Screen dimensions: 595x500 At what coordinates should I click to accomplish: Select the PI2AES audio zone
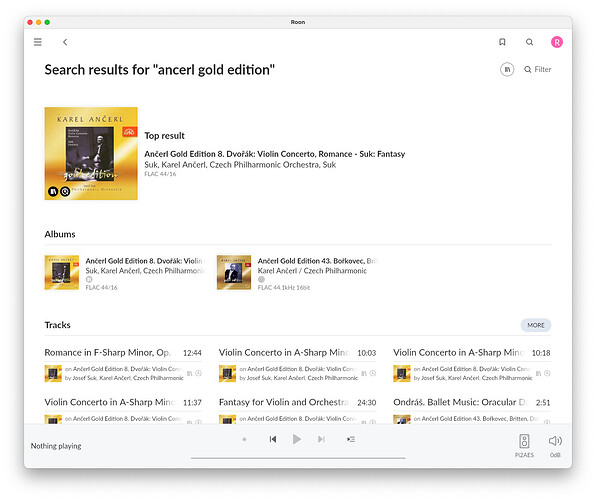coord(524,445)
